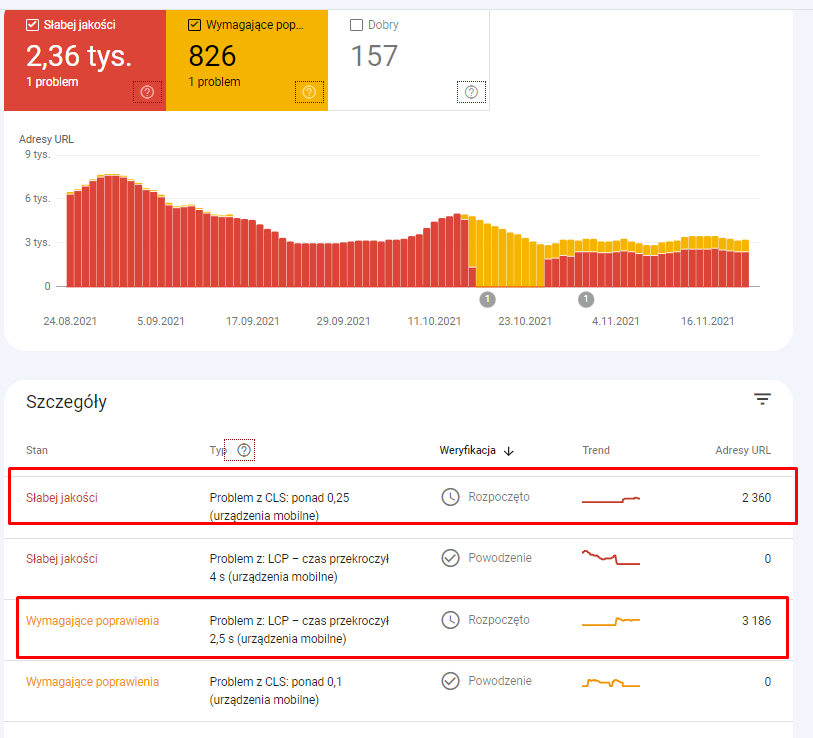Viewport: 813px width, 738px height.
Task: Uncheck the Słabej jakości checkbox
Action: click(x=33, y=25)
